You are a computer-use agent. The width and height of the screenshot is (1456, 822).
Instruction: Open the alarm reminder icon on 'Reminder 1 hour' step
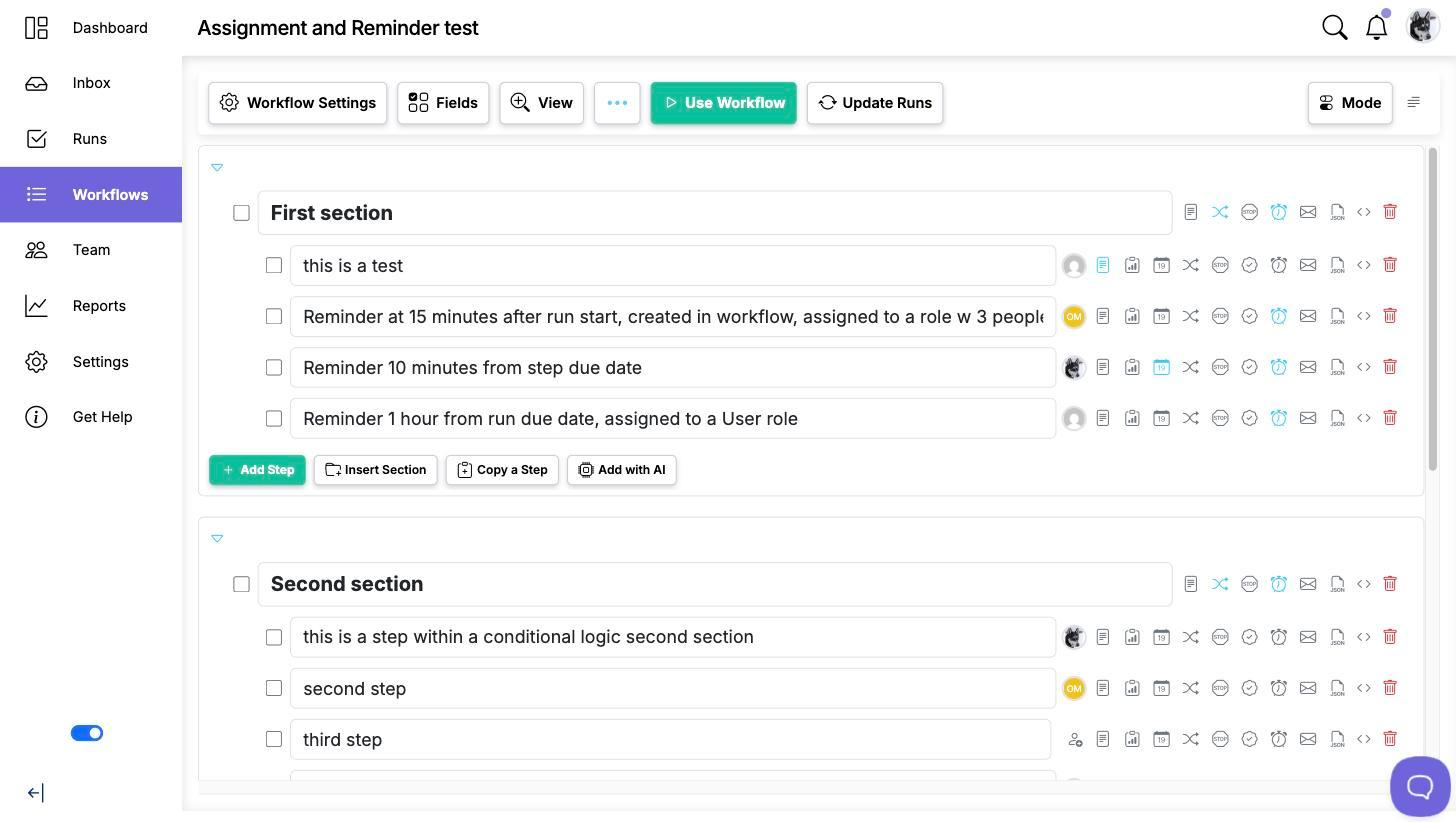[1278, 418]
